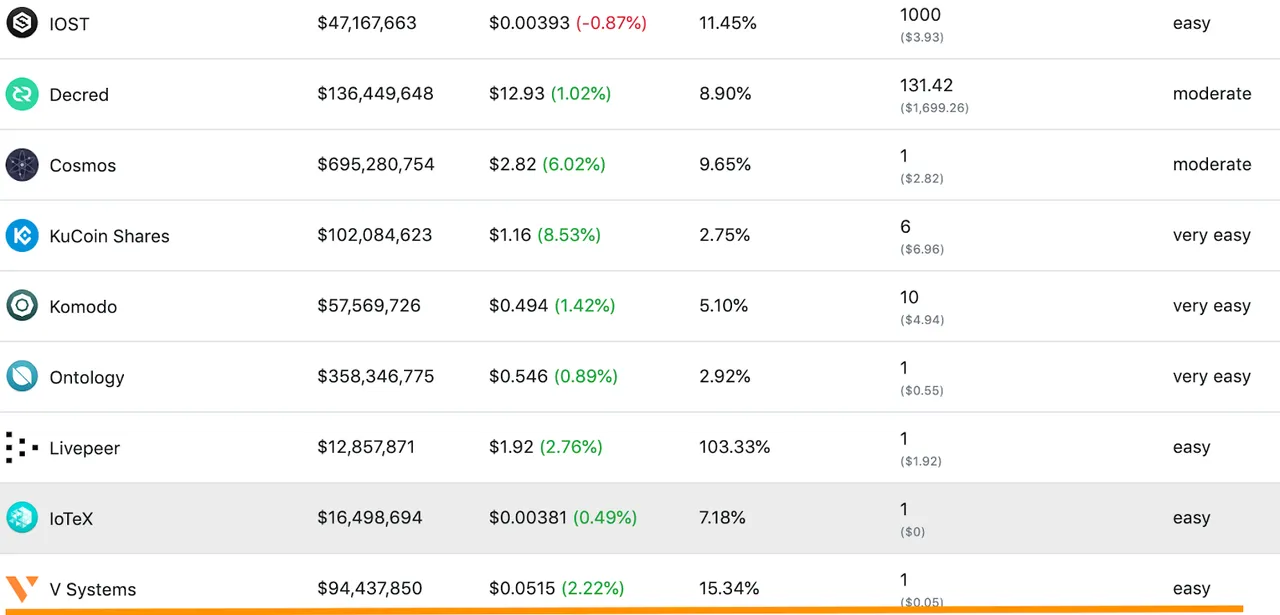Open the Livepeer coin name
1280x615 pixels.
[x=85, y=449]
